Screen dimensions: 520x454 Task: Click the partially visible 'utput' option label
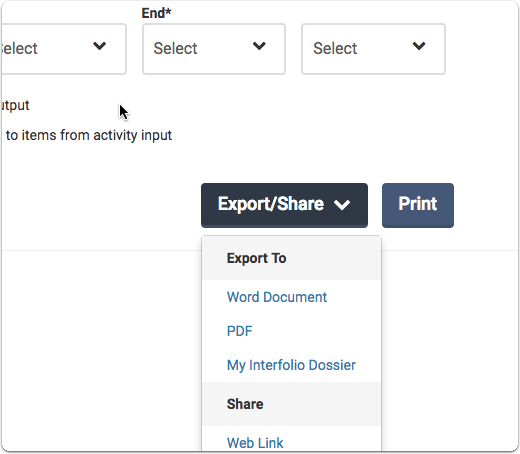tap(15, 105)
